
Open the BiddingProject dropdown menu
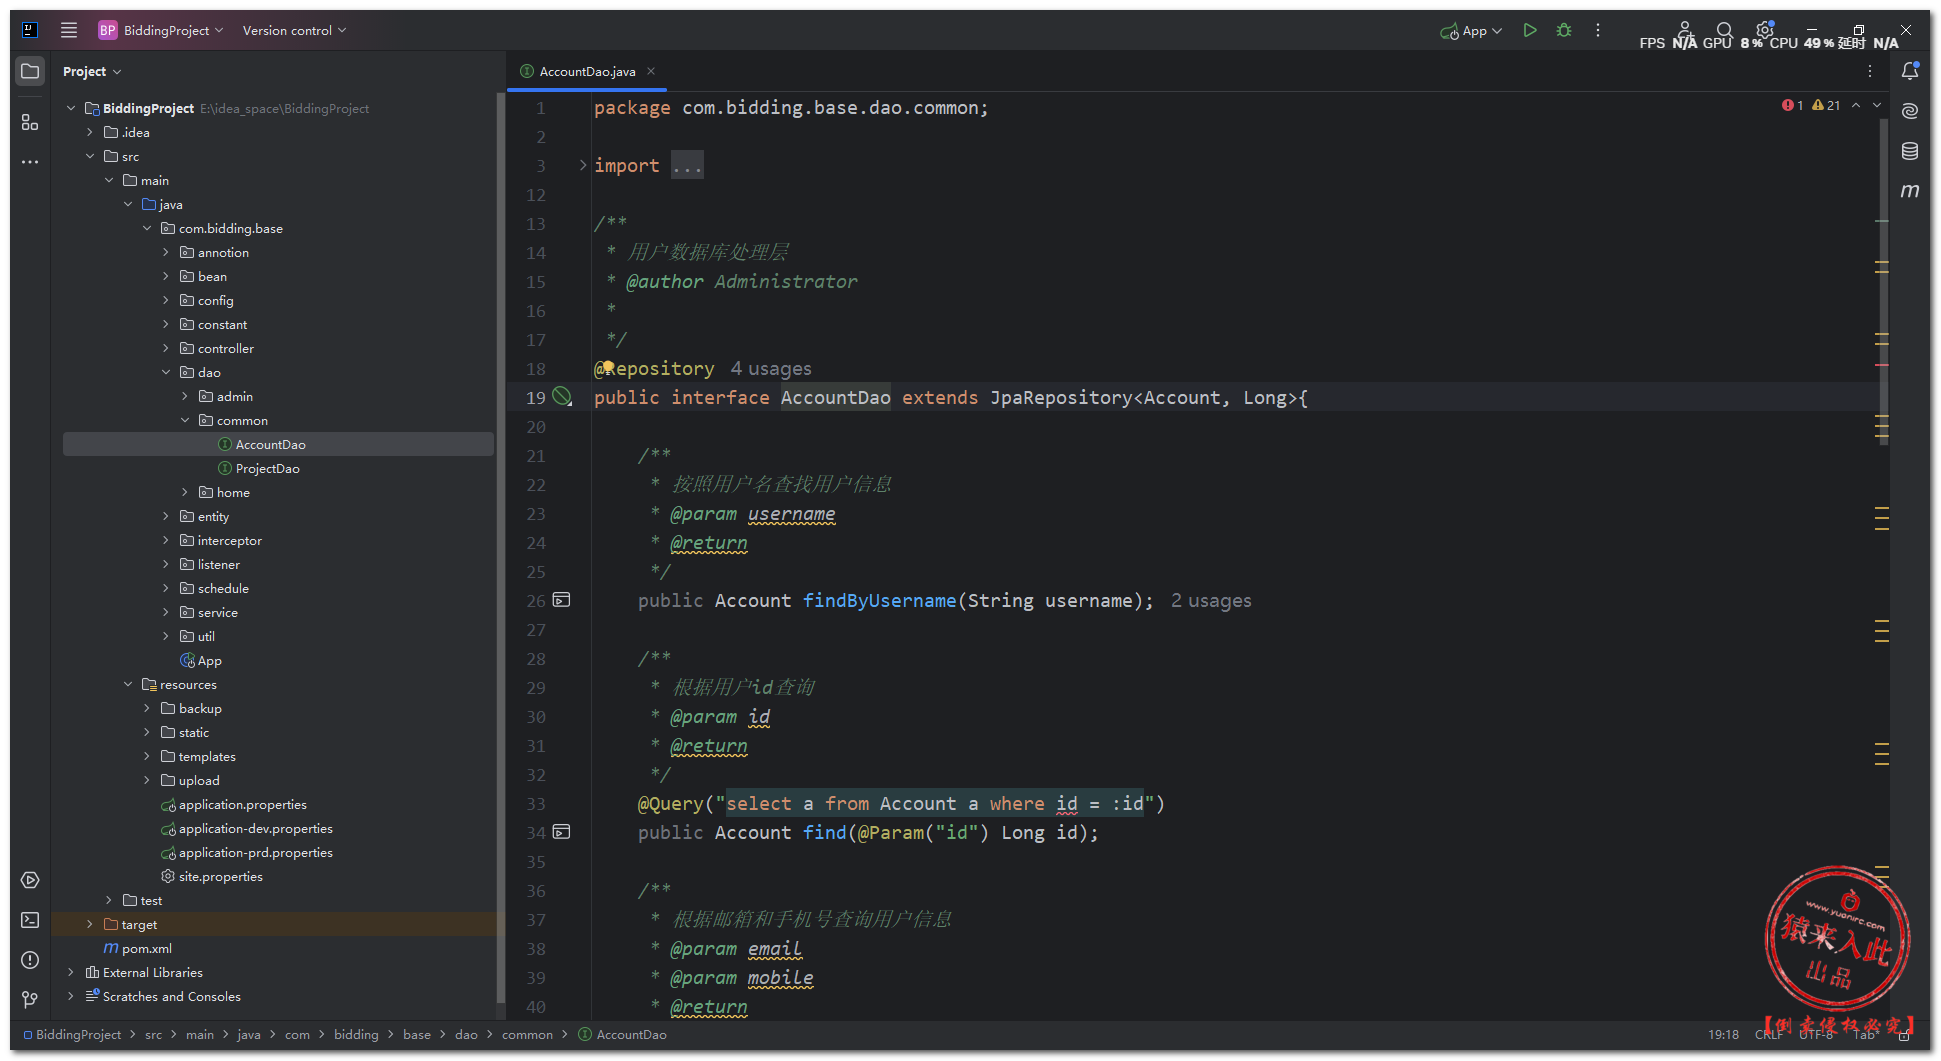point(162,31)
